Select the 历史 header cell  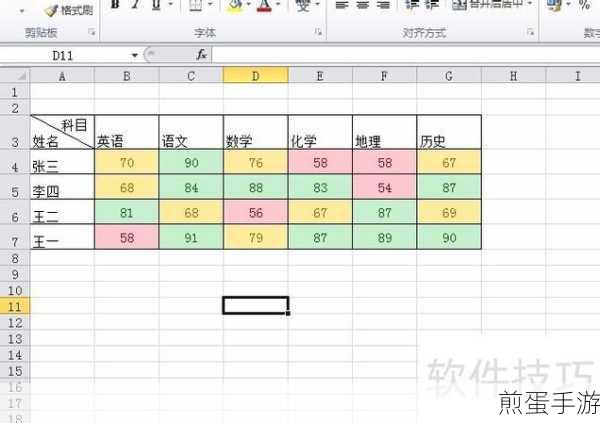click(x=449, y=132)
